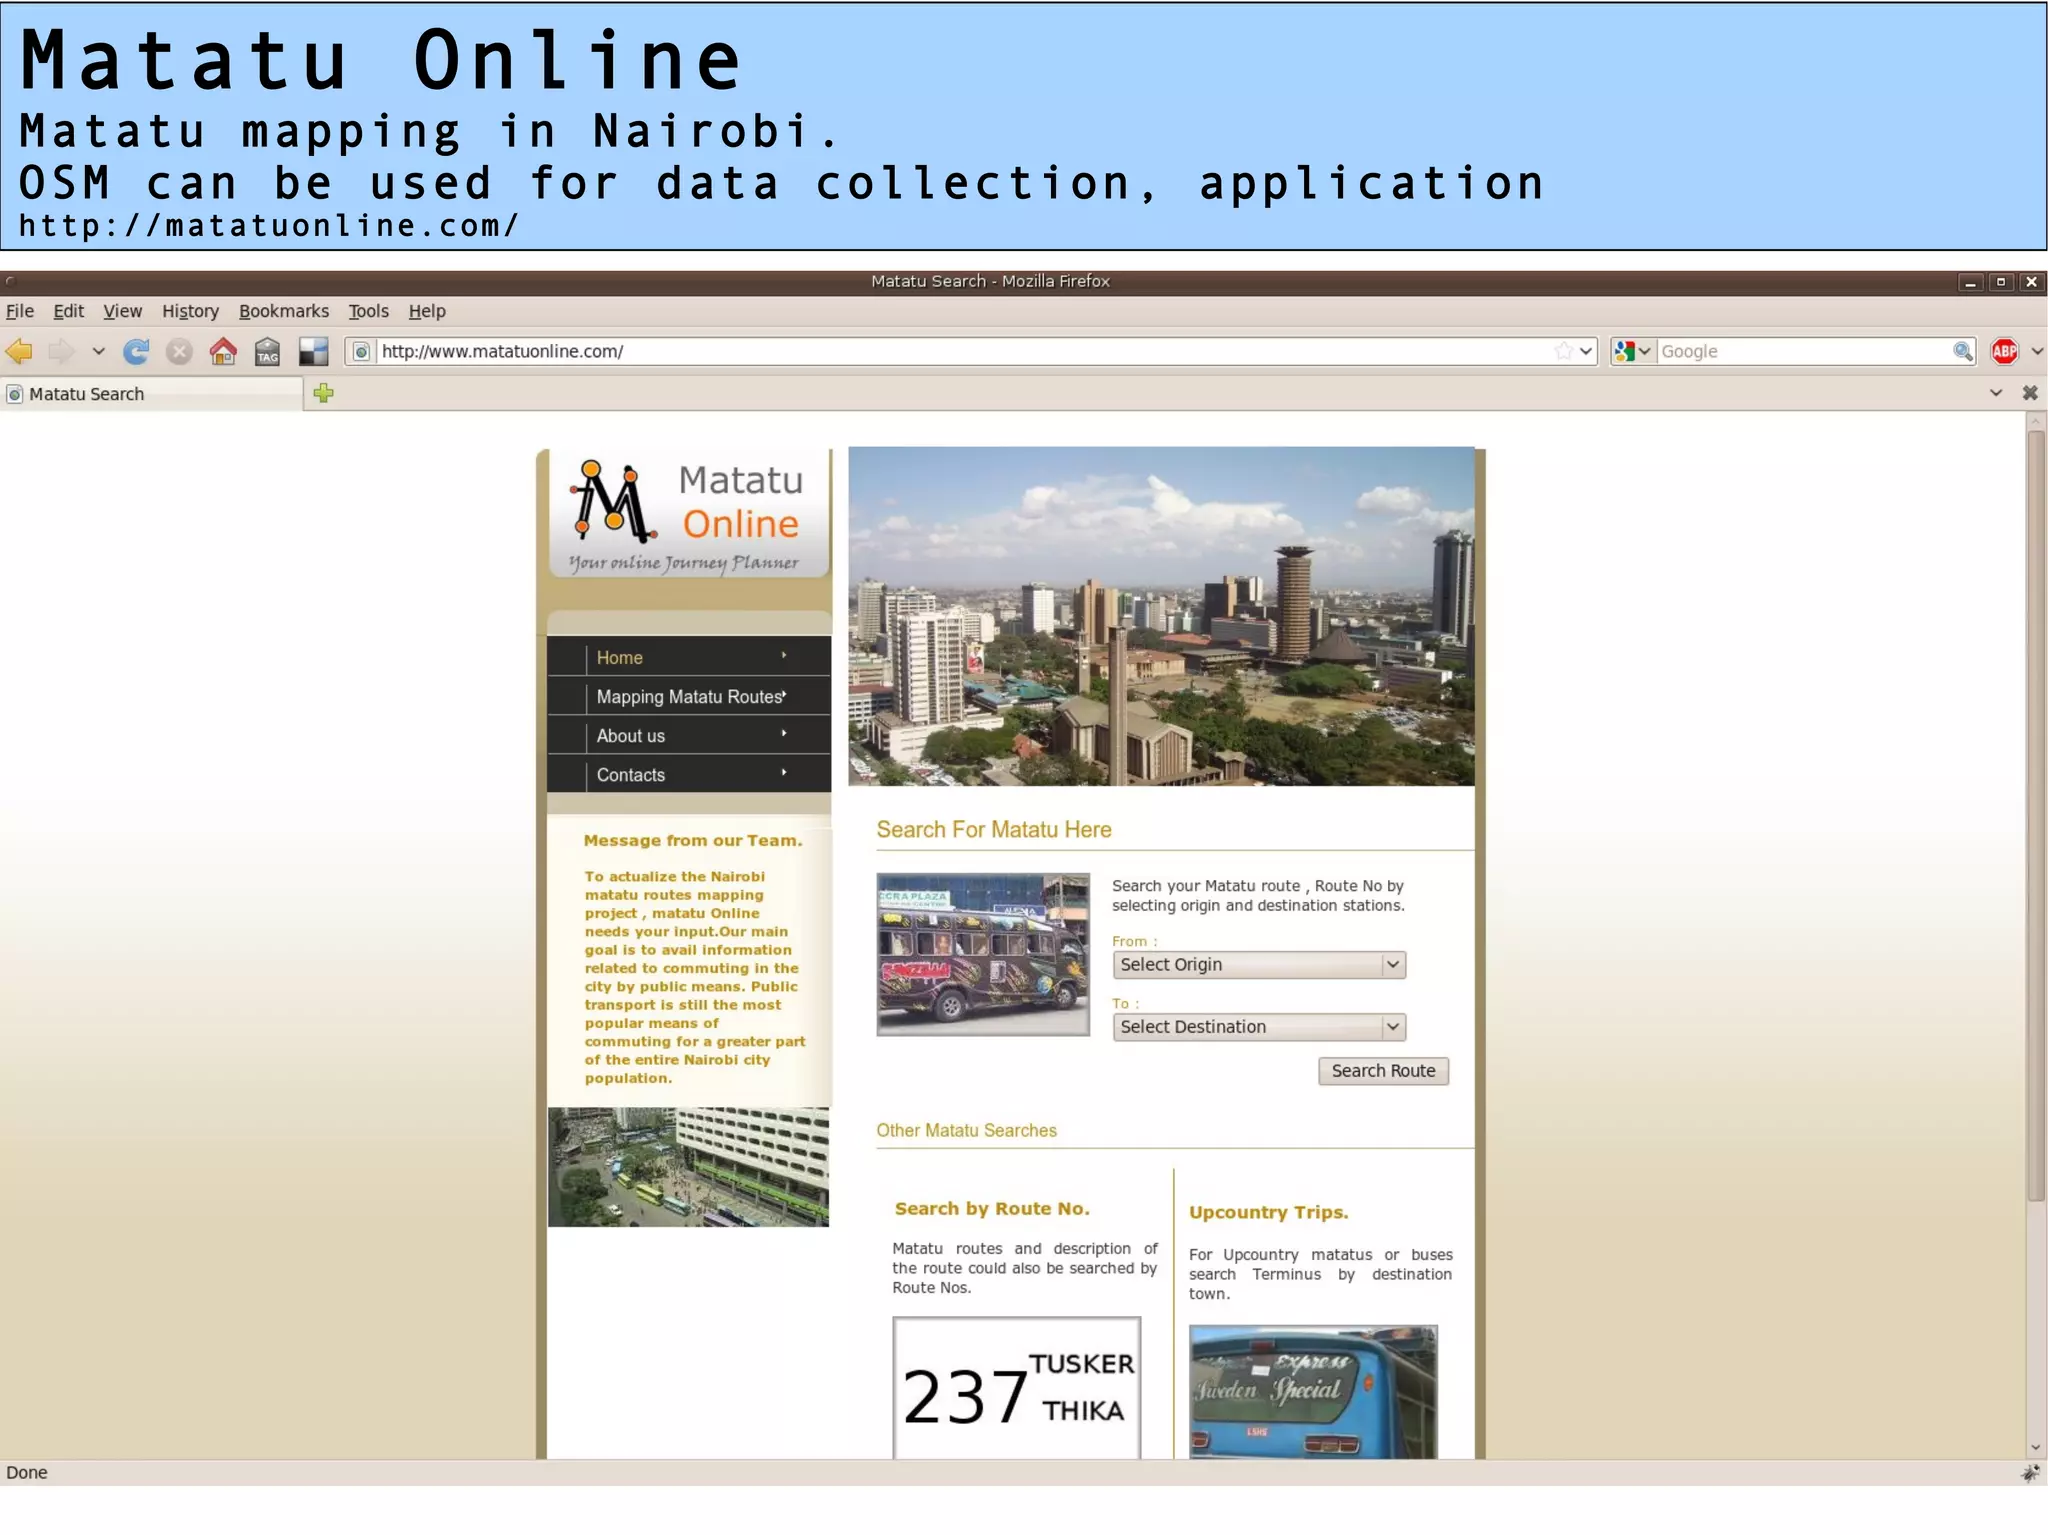Expand the Select Destination dropdown
Image resolution: width=2048 pixels, height=1535 pixels.
tap(1259, 1027)
